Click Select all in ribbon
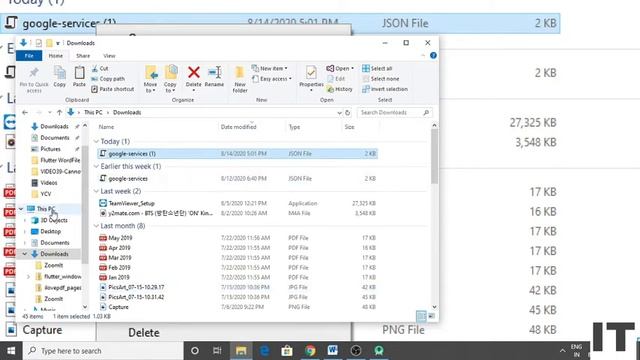640x360 pixels. coord(377,69)
